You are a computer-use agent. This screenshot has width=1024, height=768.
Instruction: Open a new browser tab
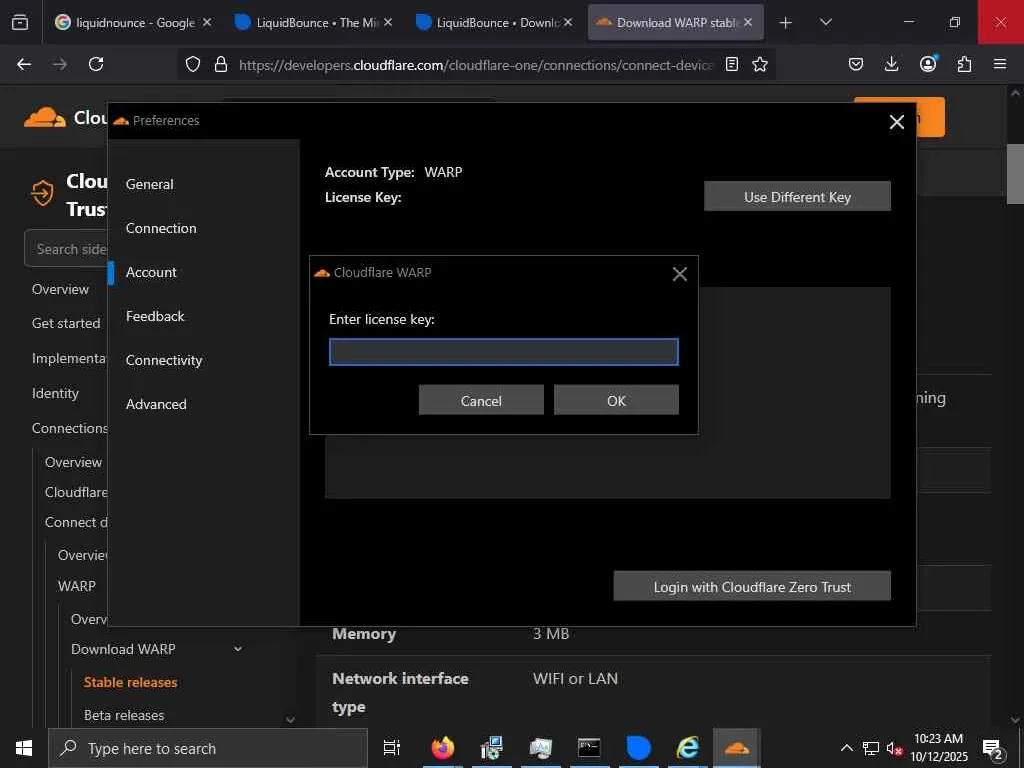click(786, 22)
